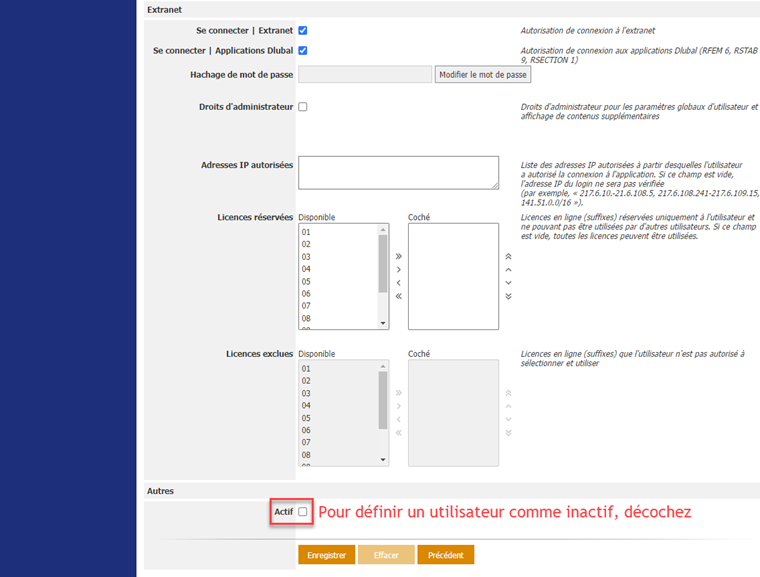Click scrollbar thumb of Licences réservées list

coord(383,263)
